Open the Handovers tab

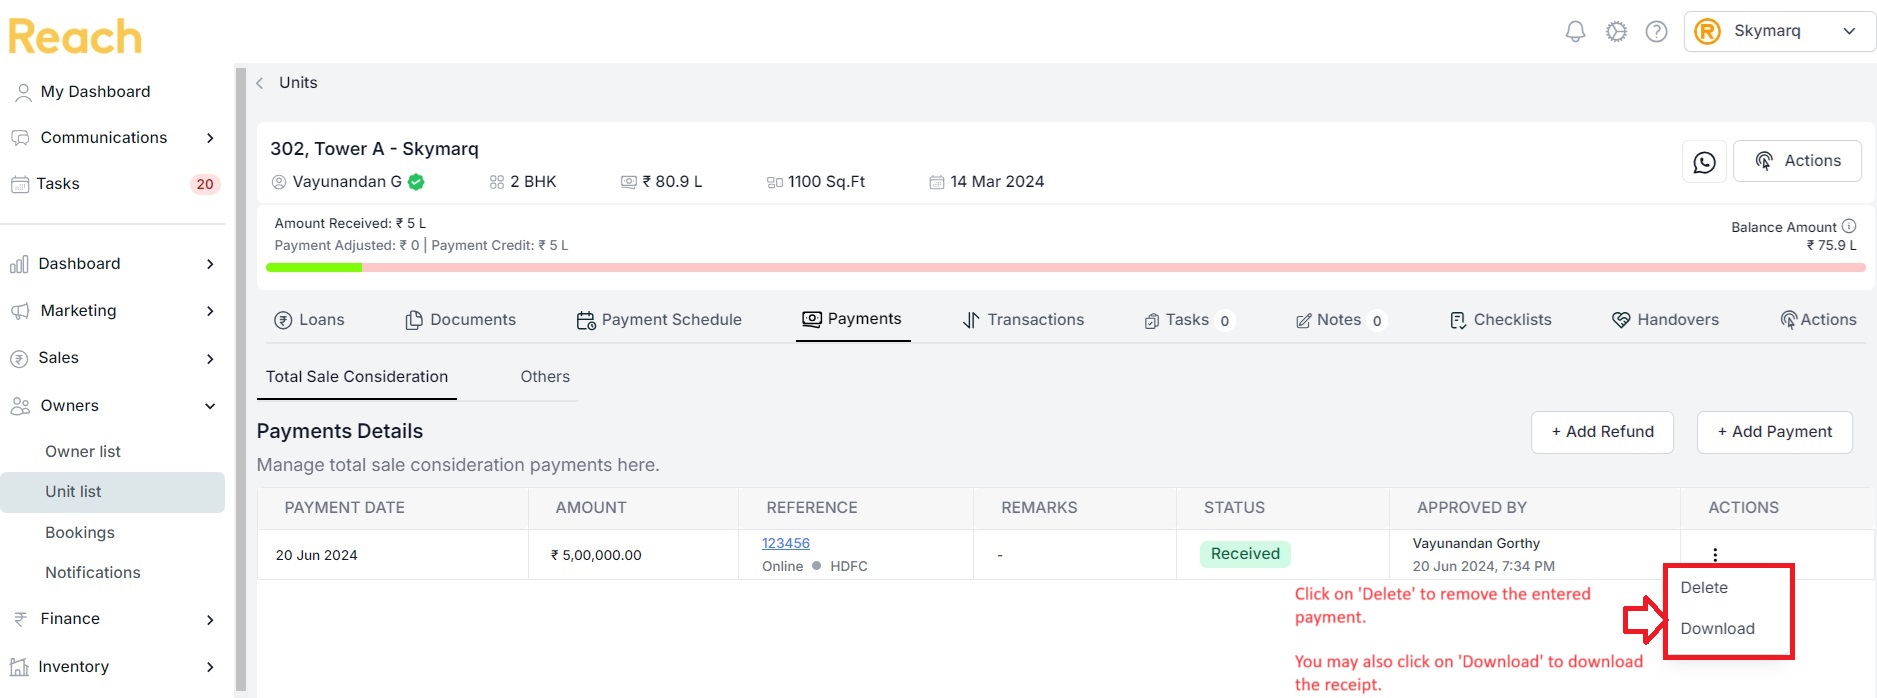click(x=1665, y=320)
